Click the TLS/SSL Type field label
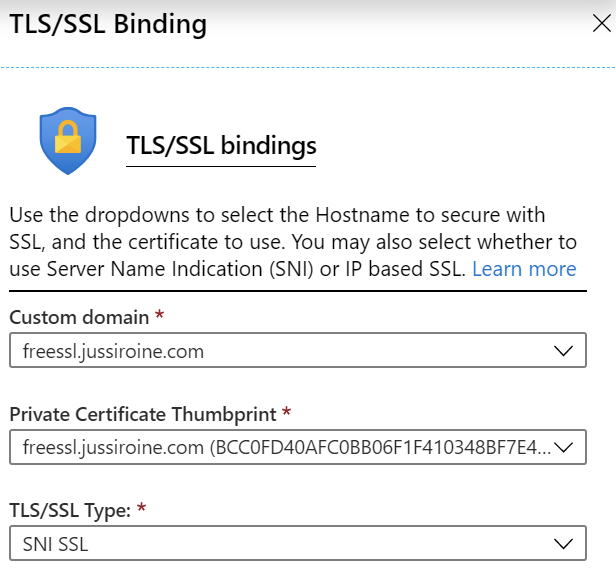 [70, 511]
